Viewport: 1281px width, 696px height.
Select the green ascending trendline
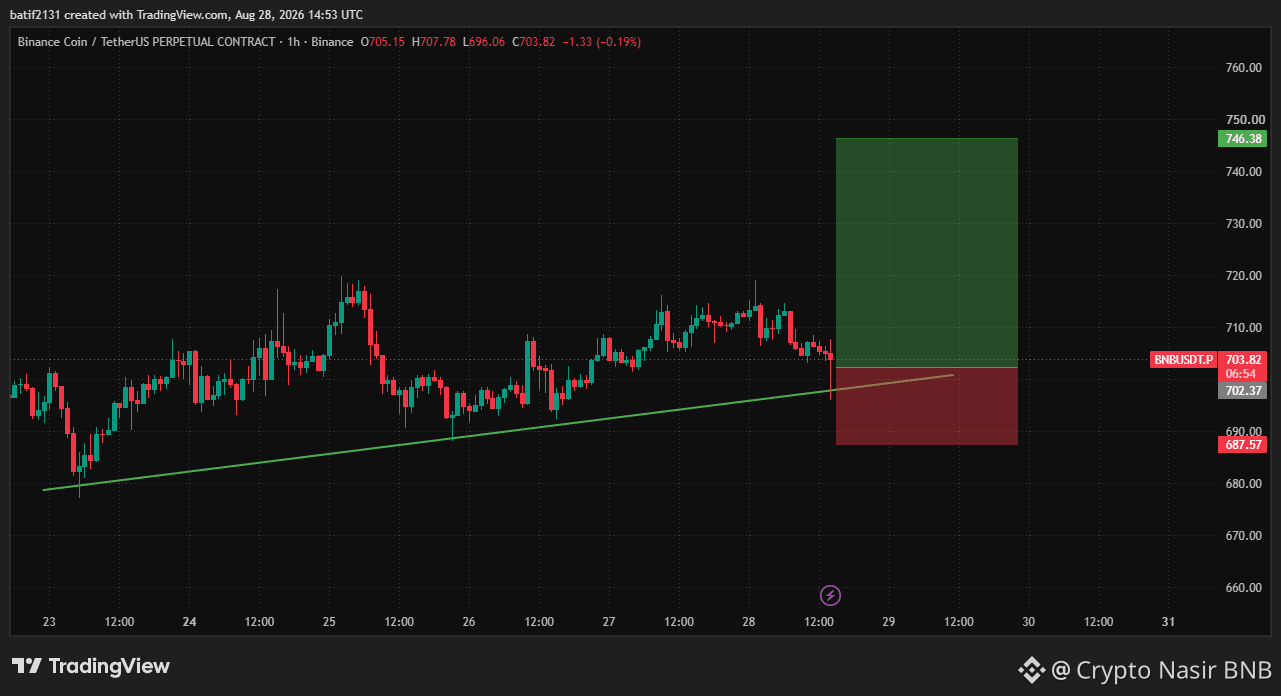pos(498,433)
